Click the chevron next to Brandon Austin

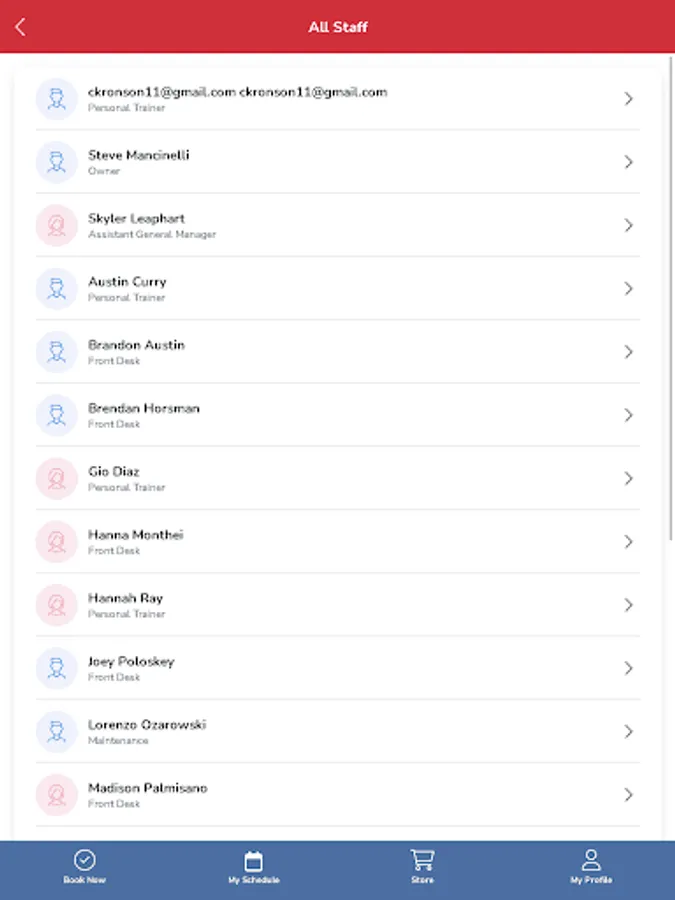pos(628,352)
